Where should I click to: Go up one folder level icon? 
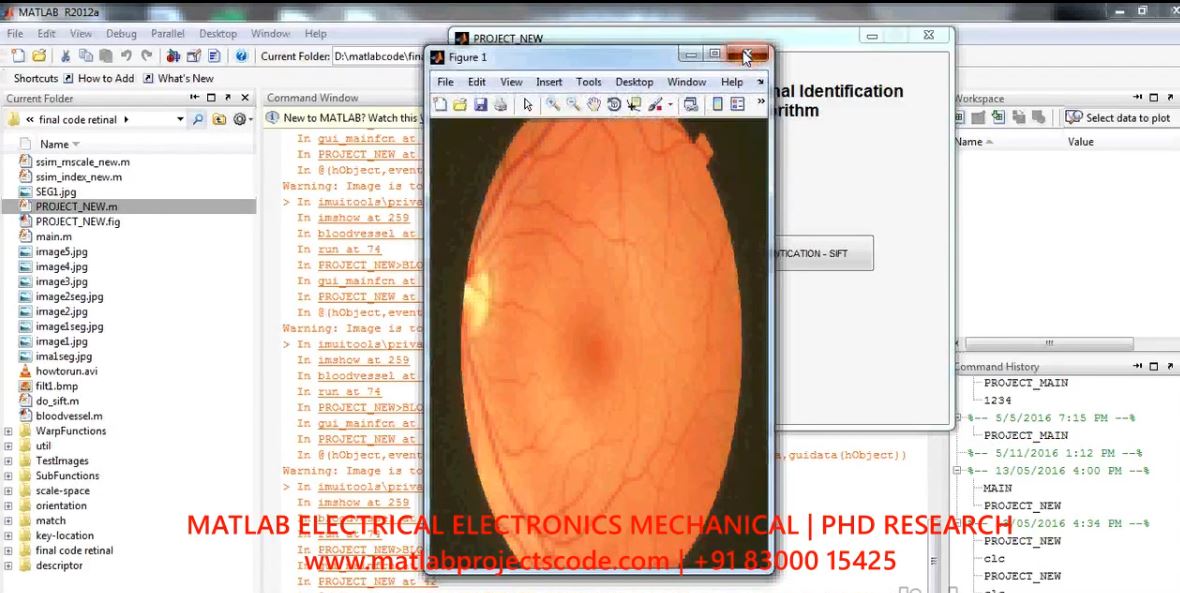[x=219, y=119]
